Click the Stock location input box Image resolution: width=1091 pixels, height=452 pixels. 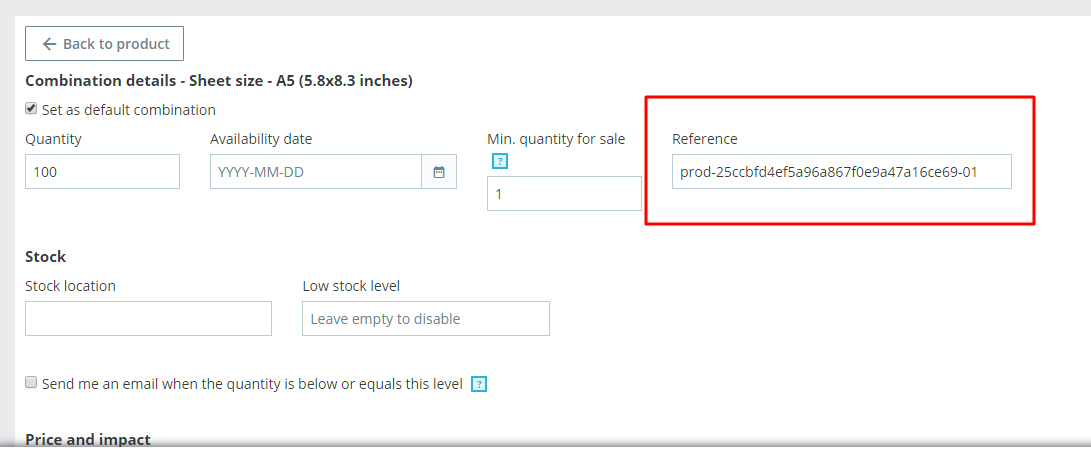[148, 319]
